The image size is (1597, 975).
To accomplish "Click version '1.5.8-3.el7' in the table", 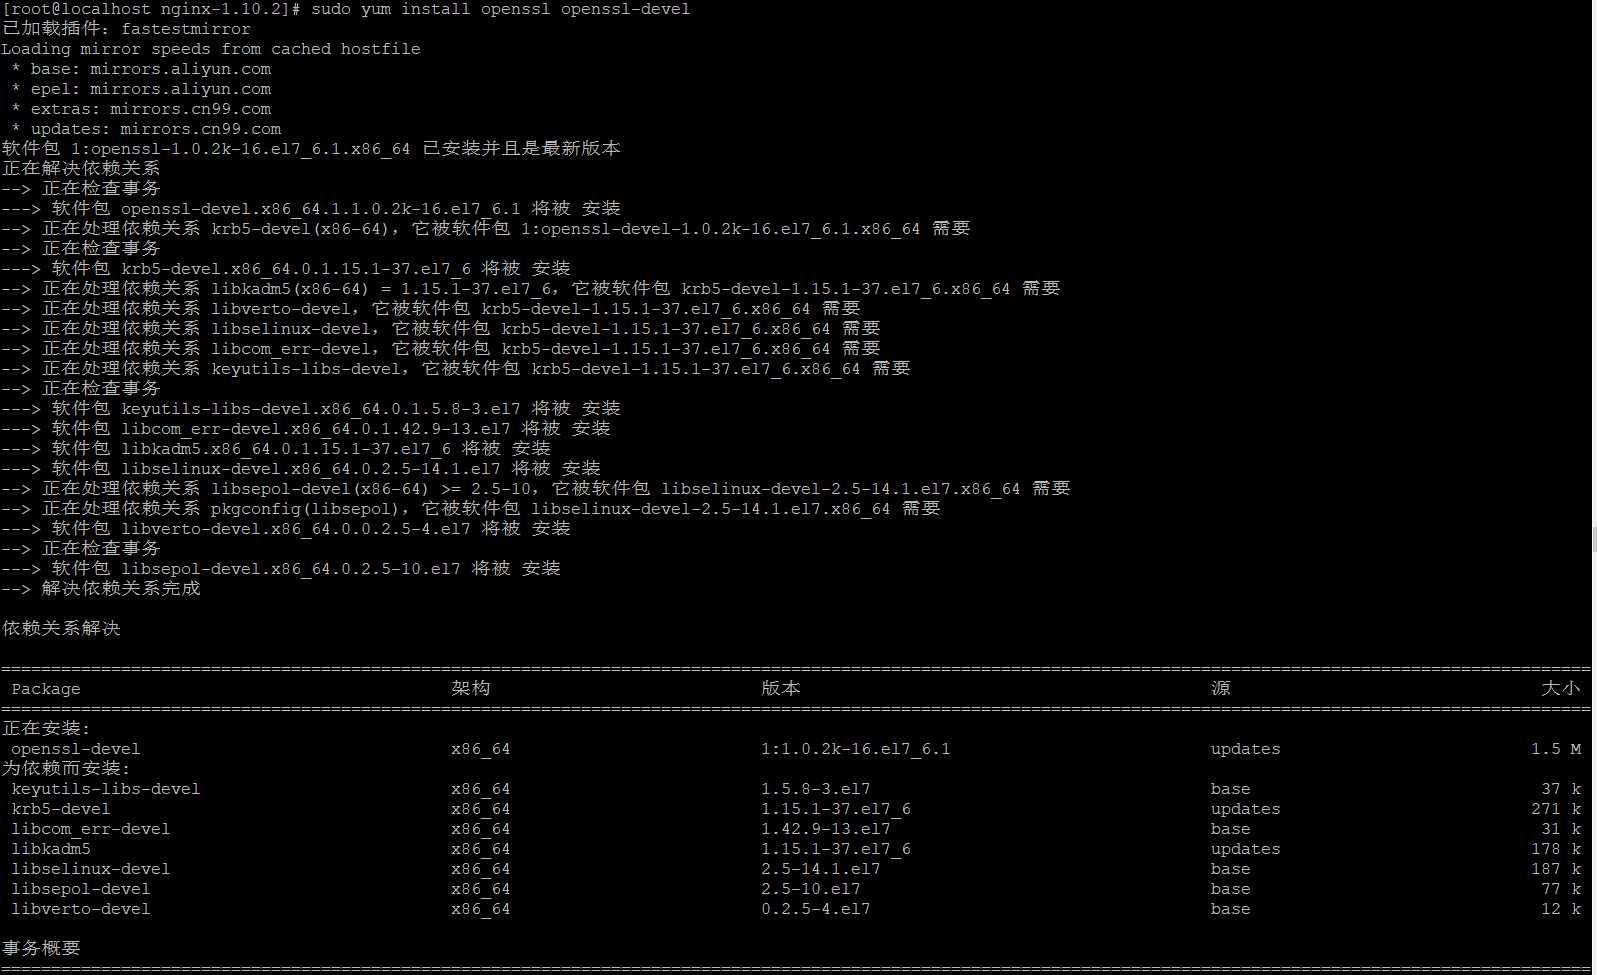I will (816, 789).
